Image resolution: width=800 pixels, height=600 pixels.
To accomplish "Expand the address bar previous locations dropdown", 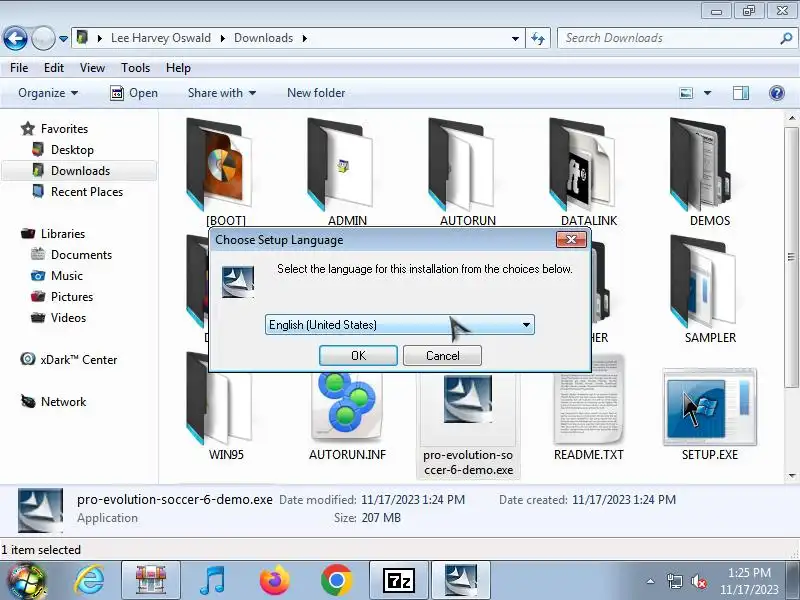I will 515,38.
